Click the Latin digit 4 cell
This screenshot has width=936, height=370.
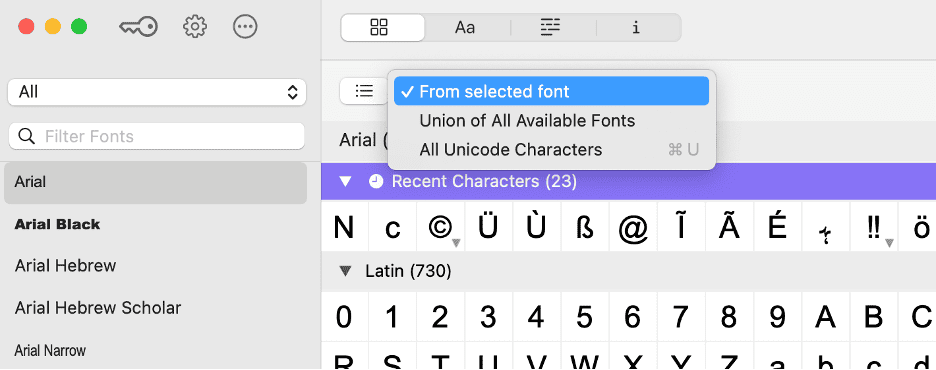pos(537,316)
